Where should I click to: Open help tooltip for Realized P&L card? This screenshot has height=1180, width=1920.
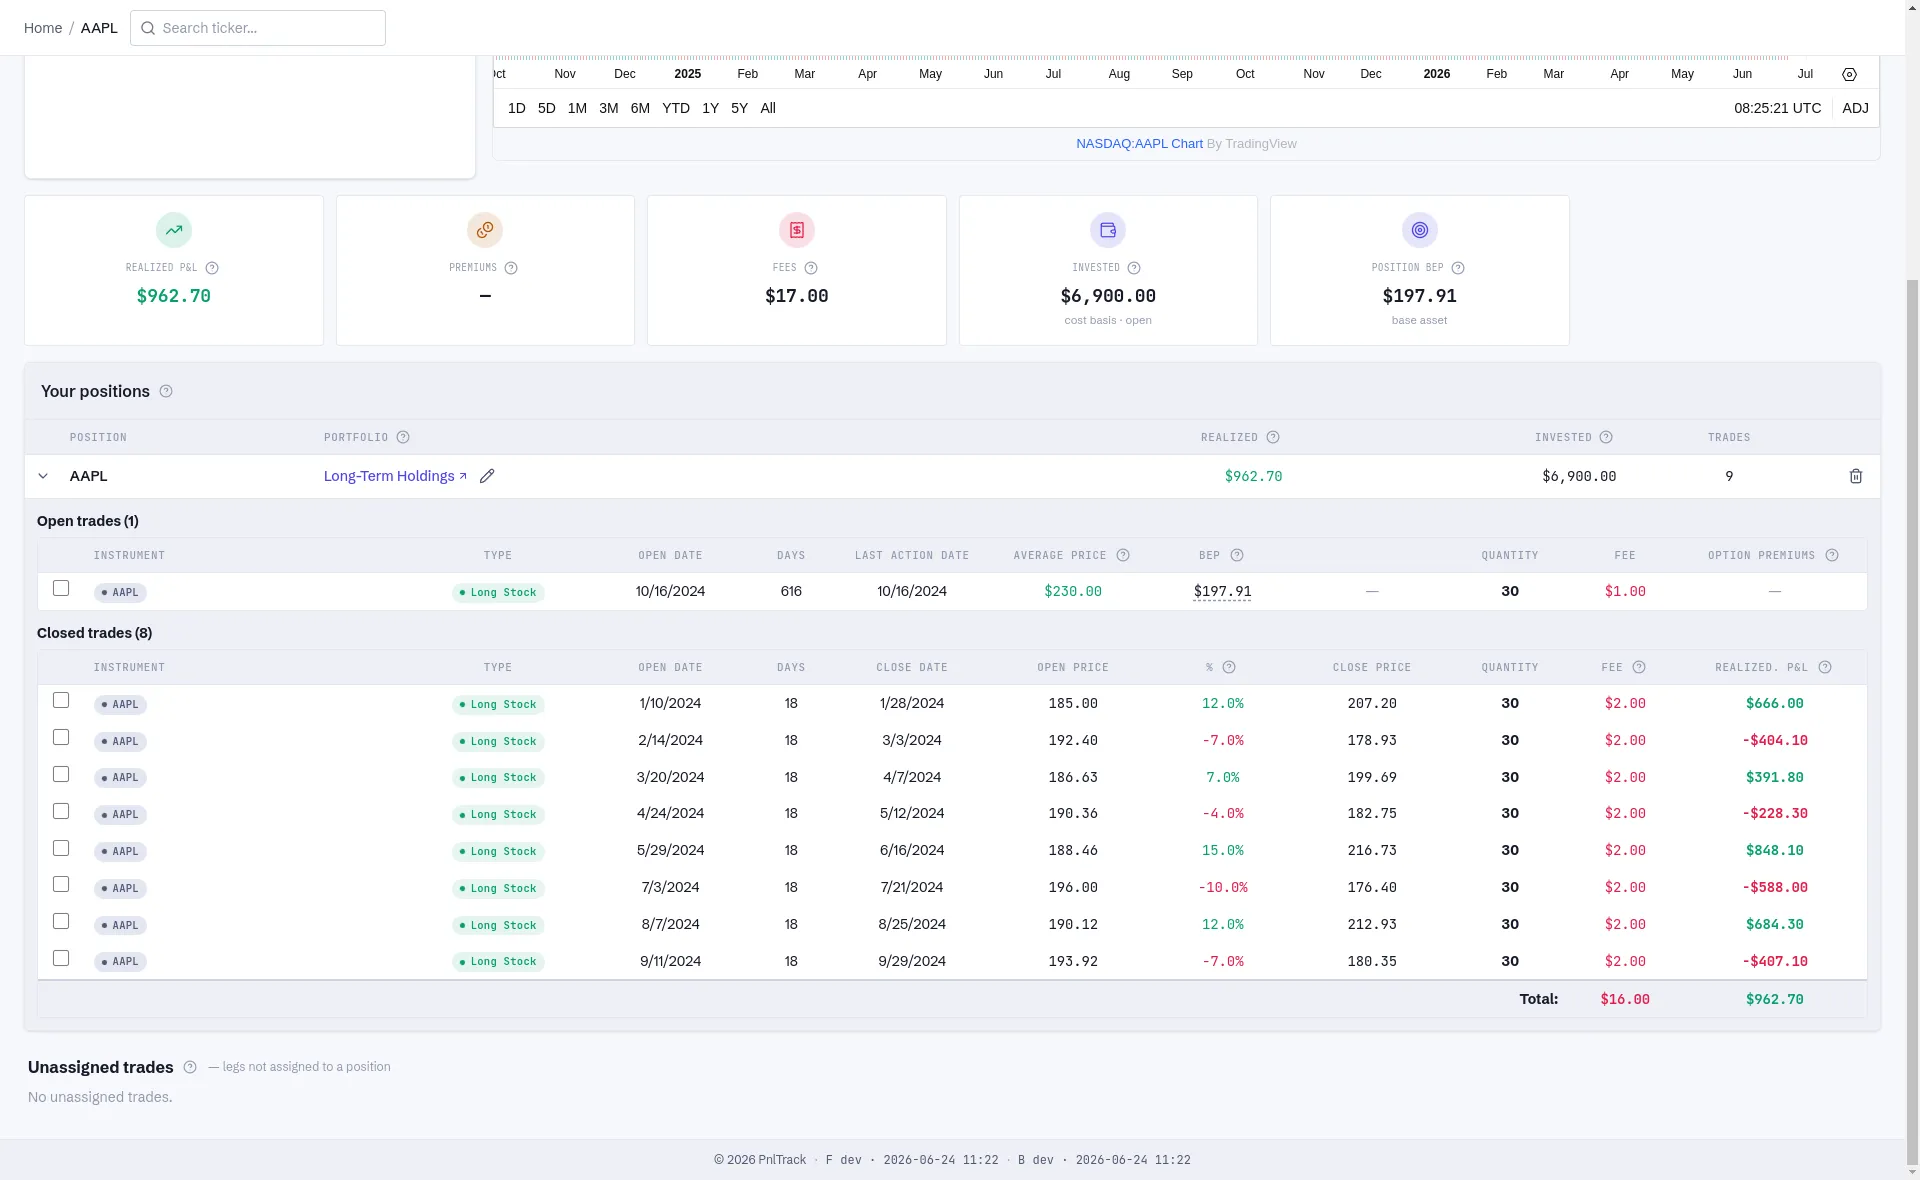point(212,268)
